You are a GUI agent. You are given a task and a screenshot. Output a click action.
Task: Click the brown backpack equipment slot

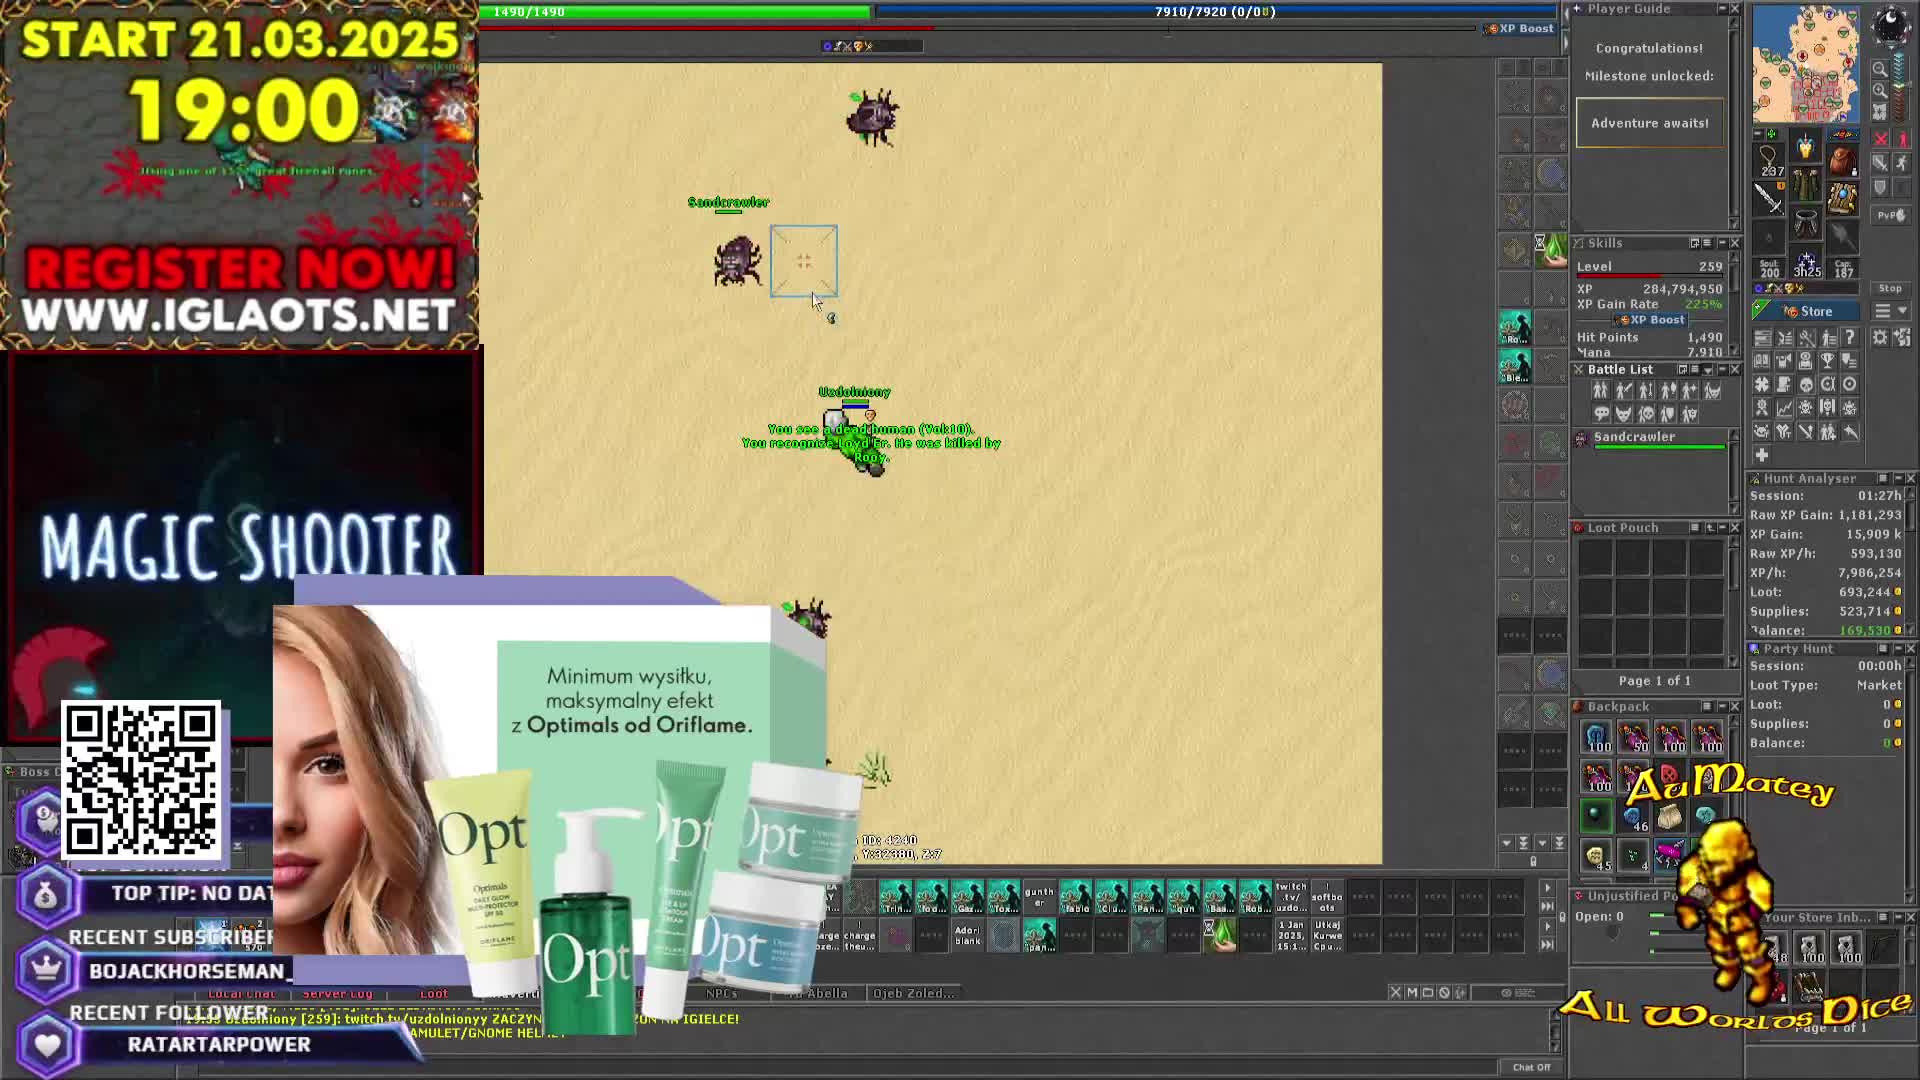coord(1842,160)
